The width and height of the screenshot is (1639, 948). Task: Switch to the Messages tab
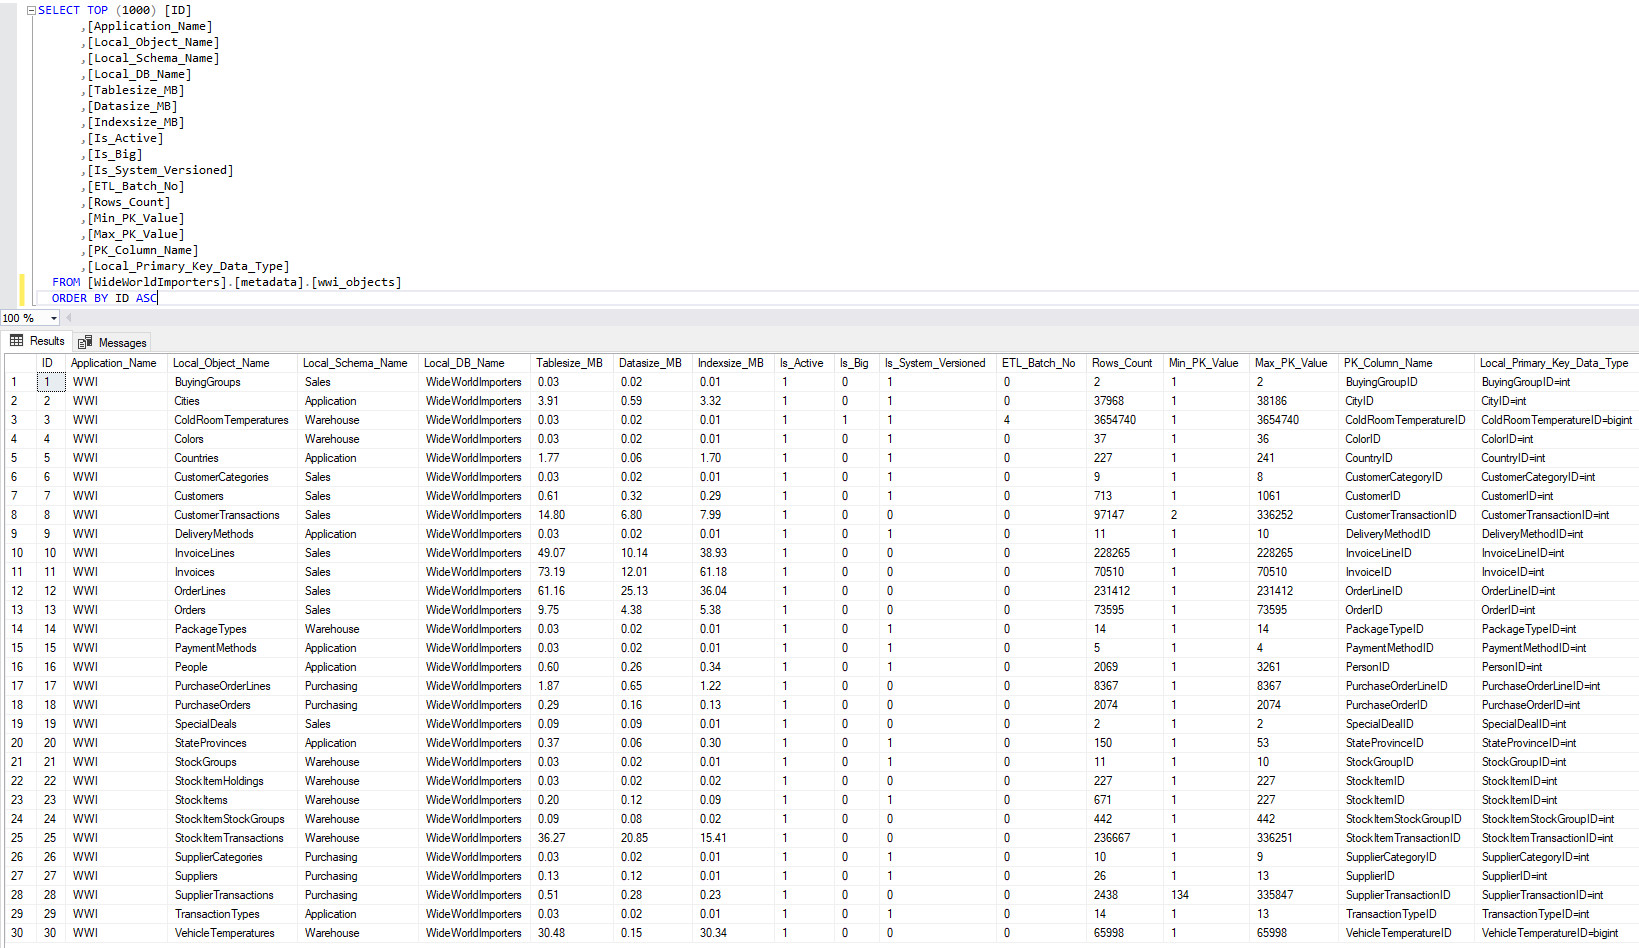point(122,343)
